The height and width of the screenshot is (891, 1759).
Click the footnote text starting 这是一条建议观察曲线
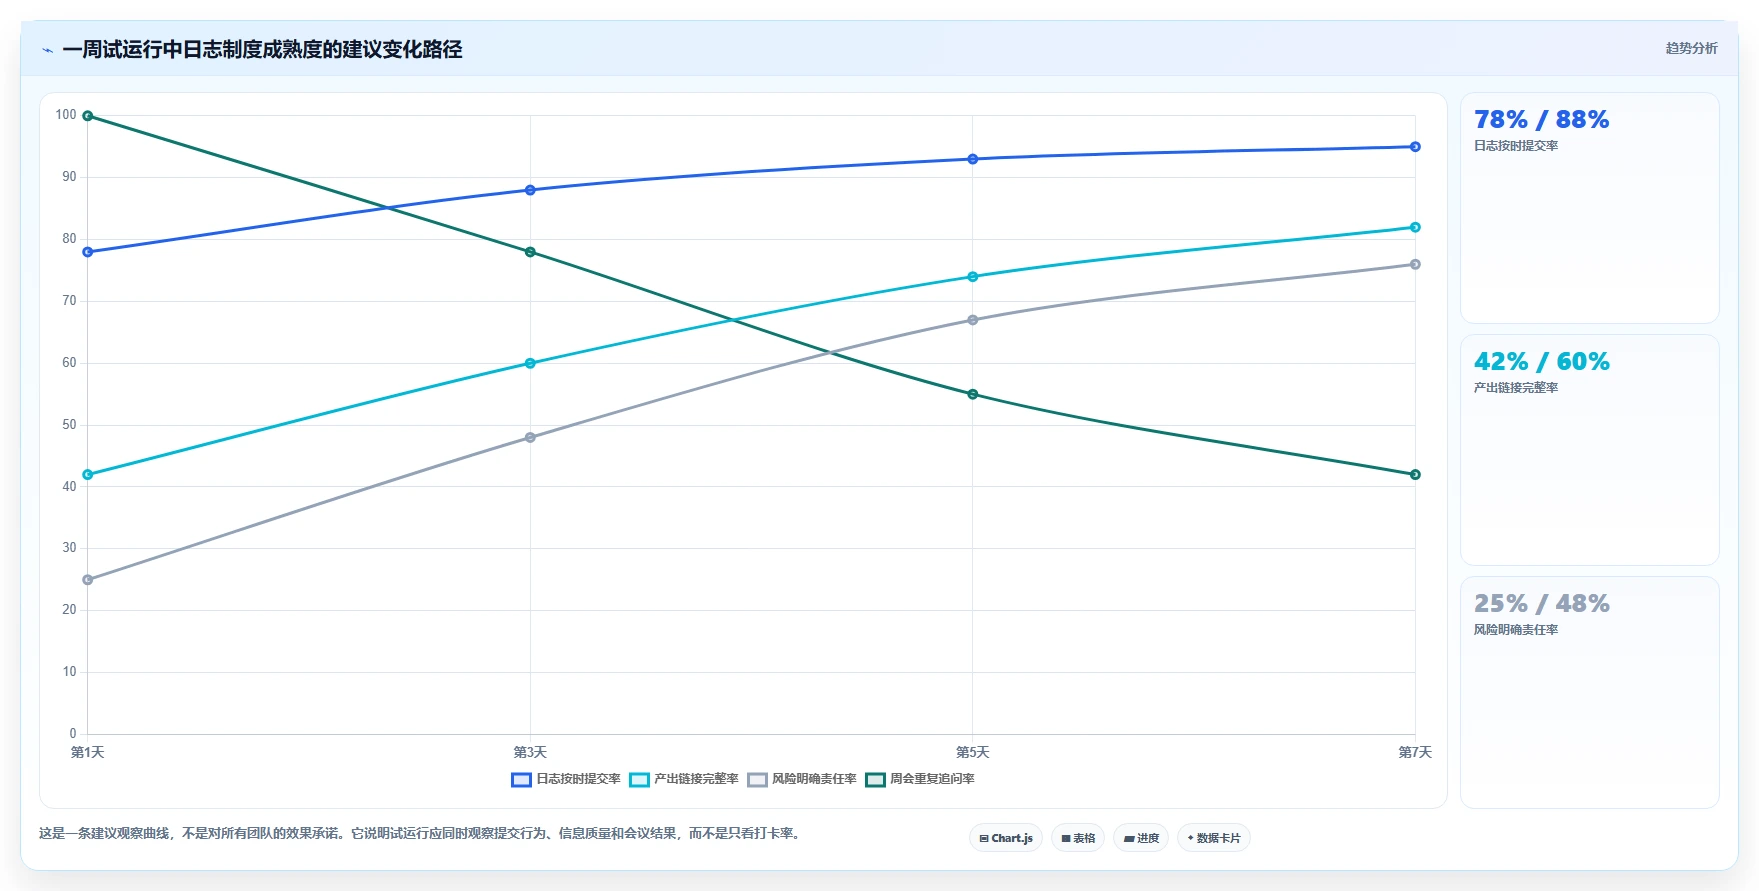click(x=421, y=833)
